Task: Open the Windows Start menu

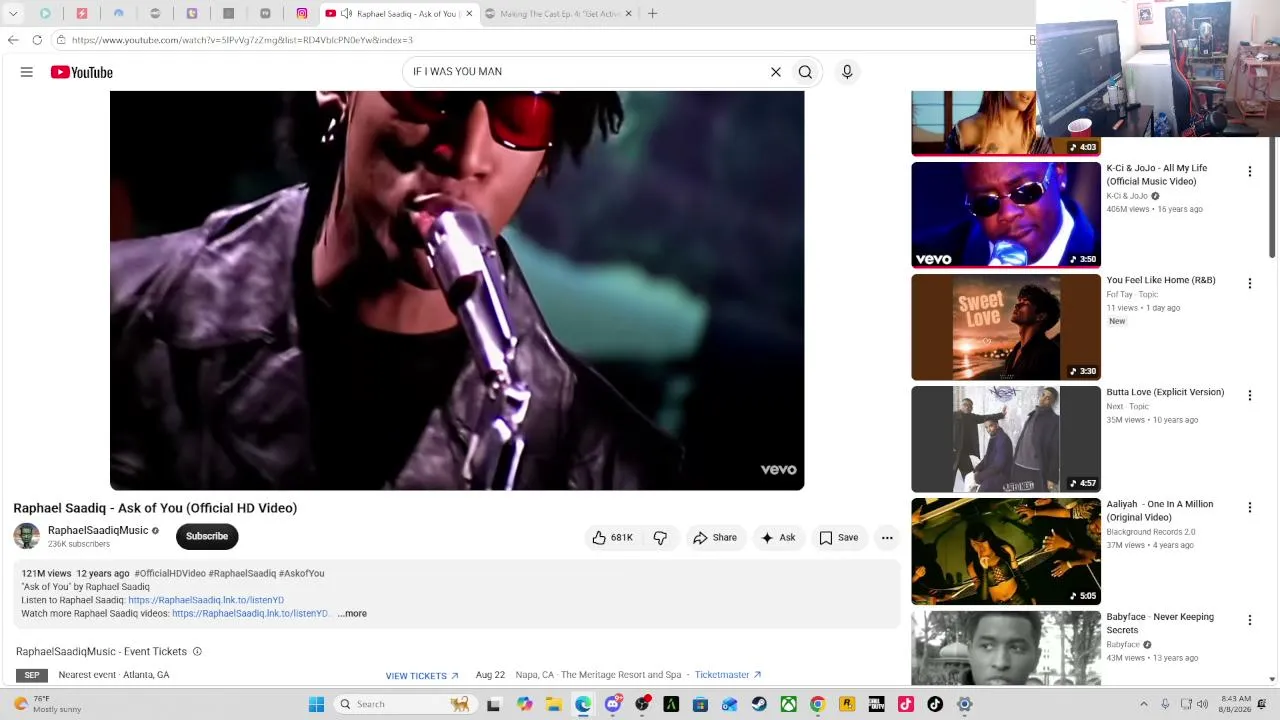Action: [316, 704]
